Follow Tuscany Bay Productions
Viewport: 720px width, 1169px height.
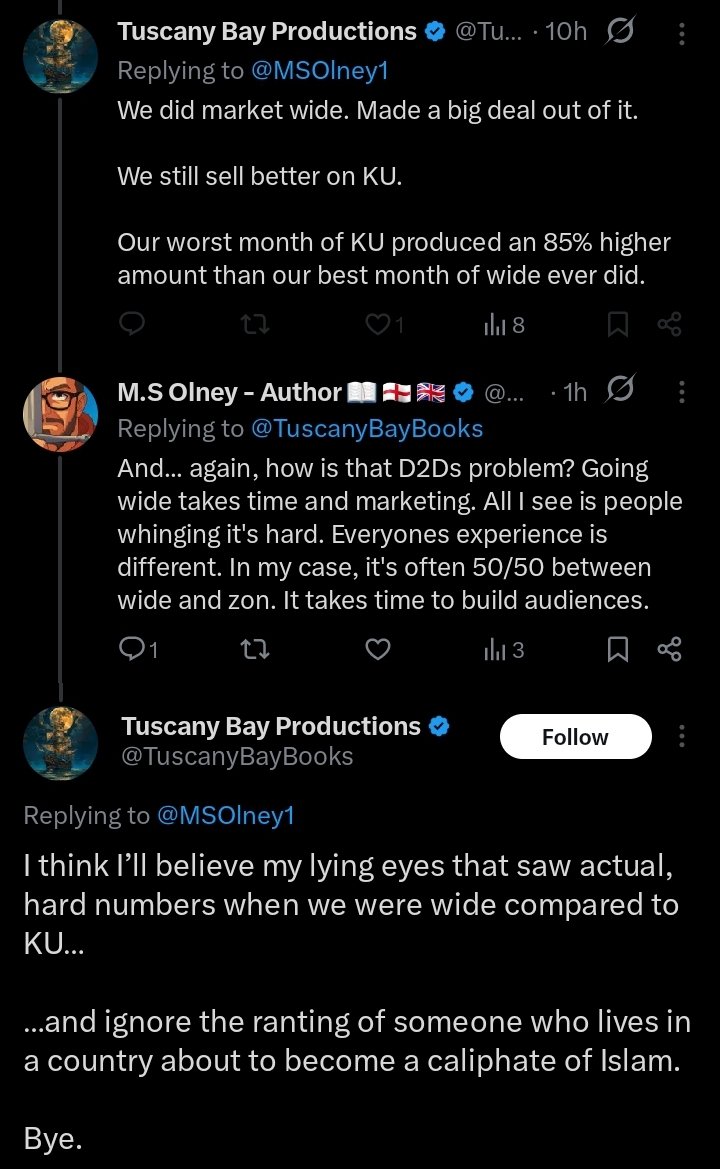(x=574, y=737)
